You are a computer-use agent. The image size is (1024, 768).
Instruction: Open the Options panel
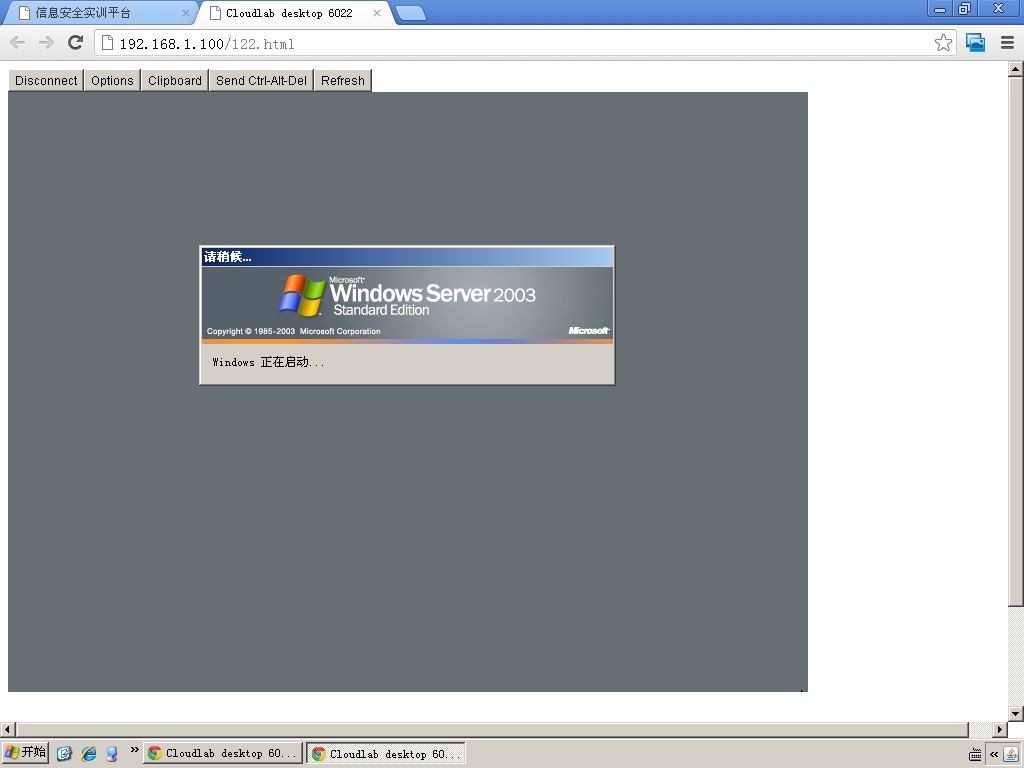point(112,80)
